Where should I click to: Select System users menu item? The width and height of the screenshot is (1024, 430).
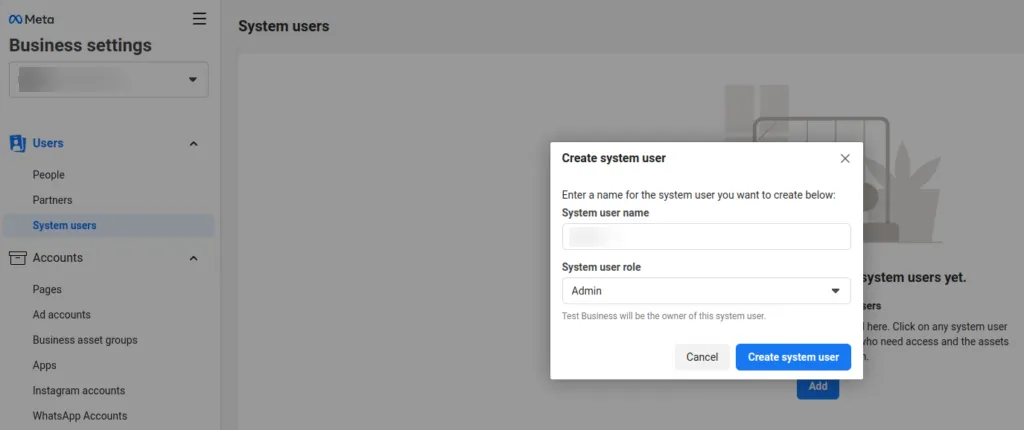(x=64, y=226)
